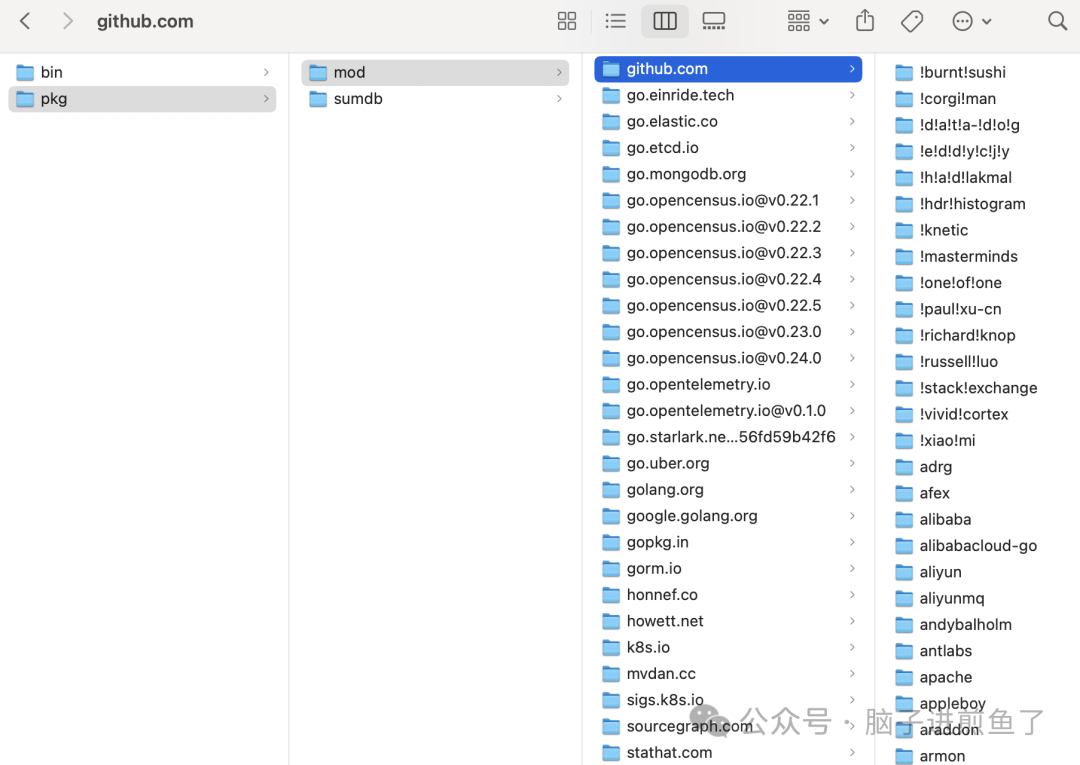Select column view mode
Screen dimensions: 1080x765
pos(665,21)
